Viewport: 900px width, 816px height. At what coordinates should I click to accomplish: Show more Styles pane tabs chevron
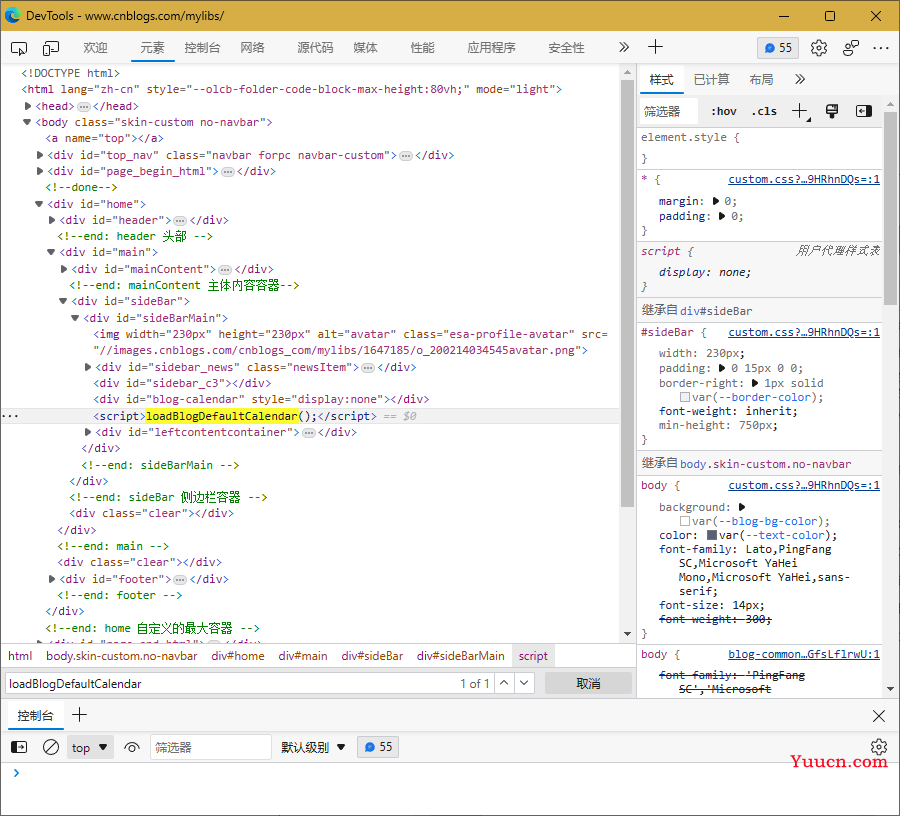tap(800, 79)
